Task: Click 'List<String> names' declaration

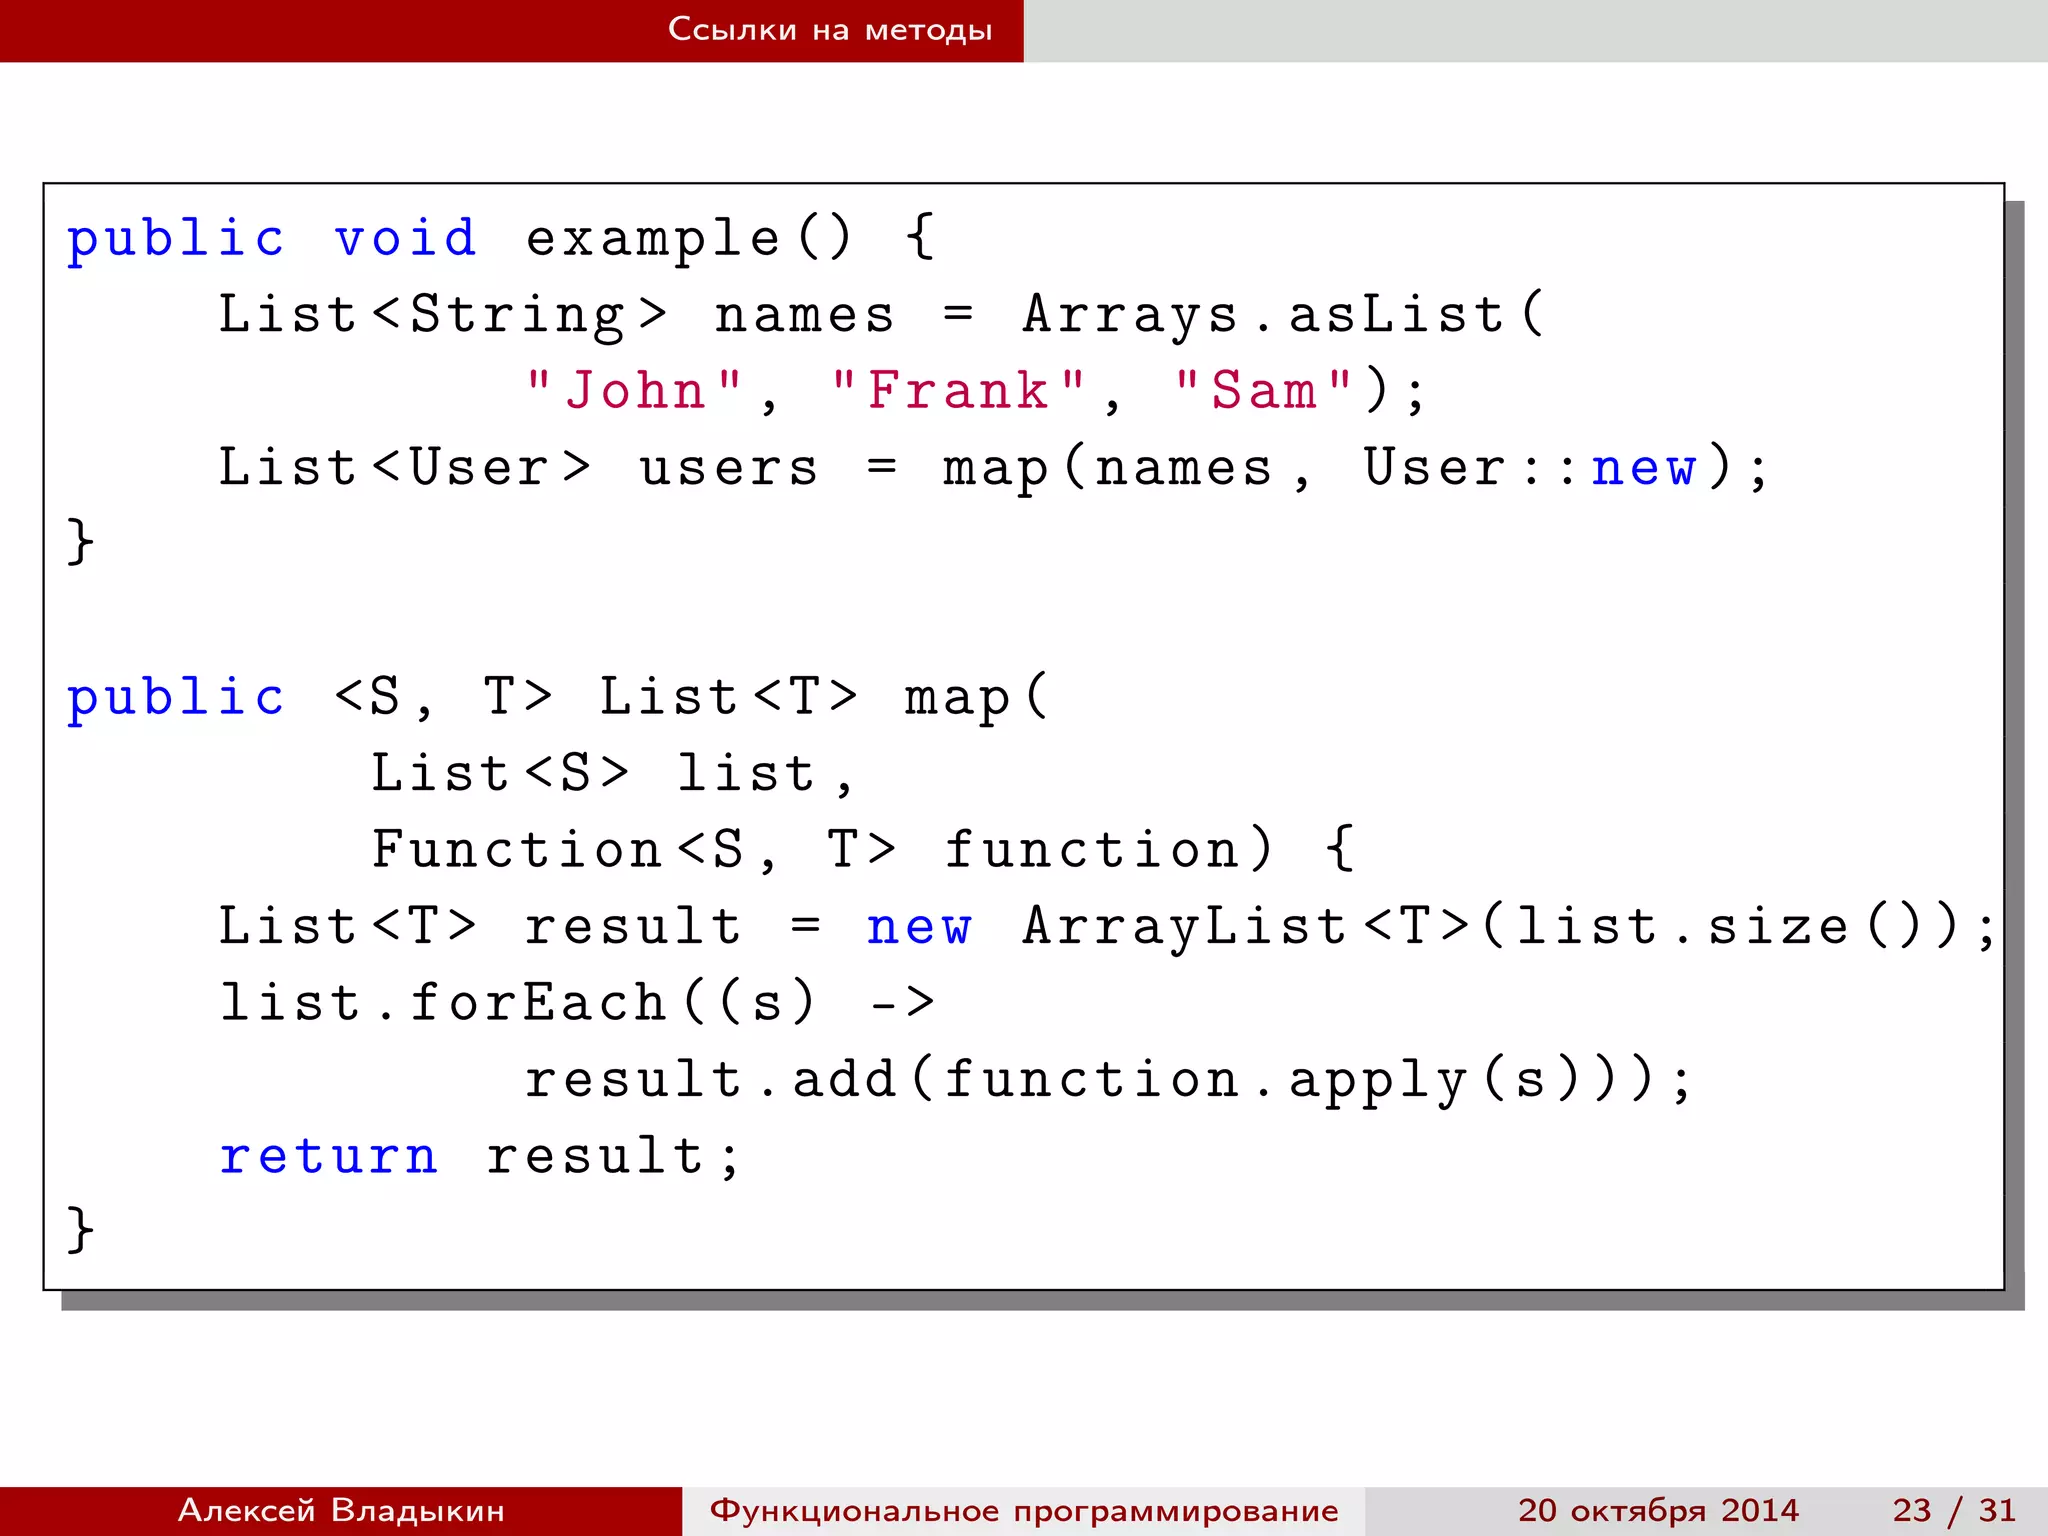Action: pyautogui.click(x=555, y=315)
